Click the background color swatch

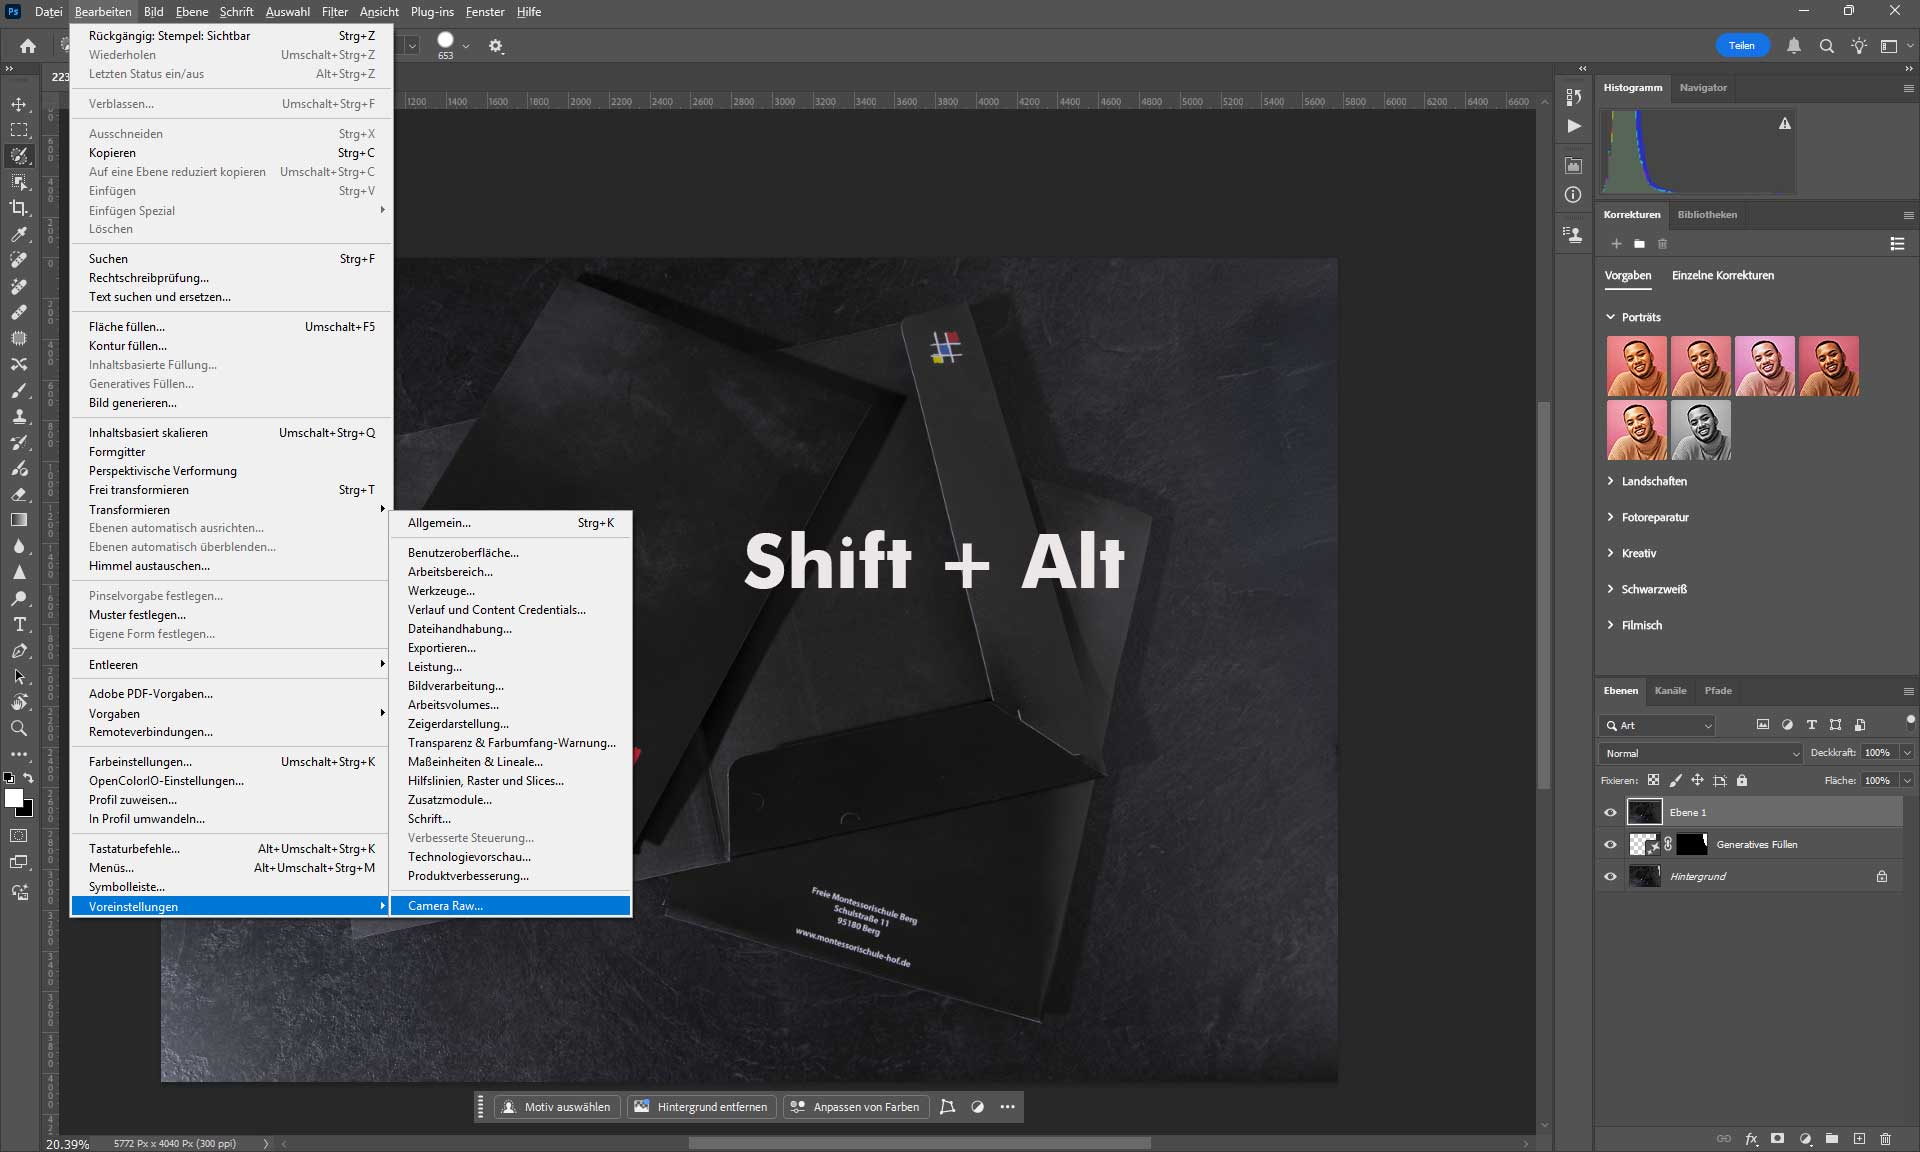[x=26, y=809]
